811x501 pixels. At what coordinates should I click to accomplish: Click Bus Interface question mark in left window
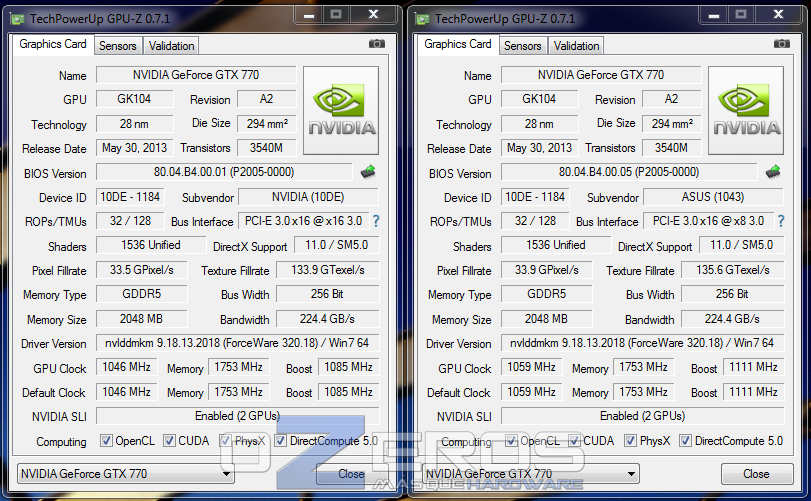376,221
